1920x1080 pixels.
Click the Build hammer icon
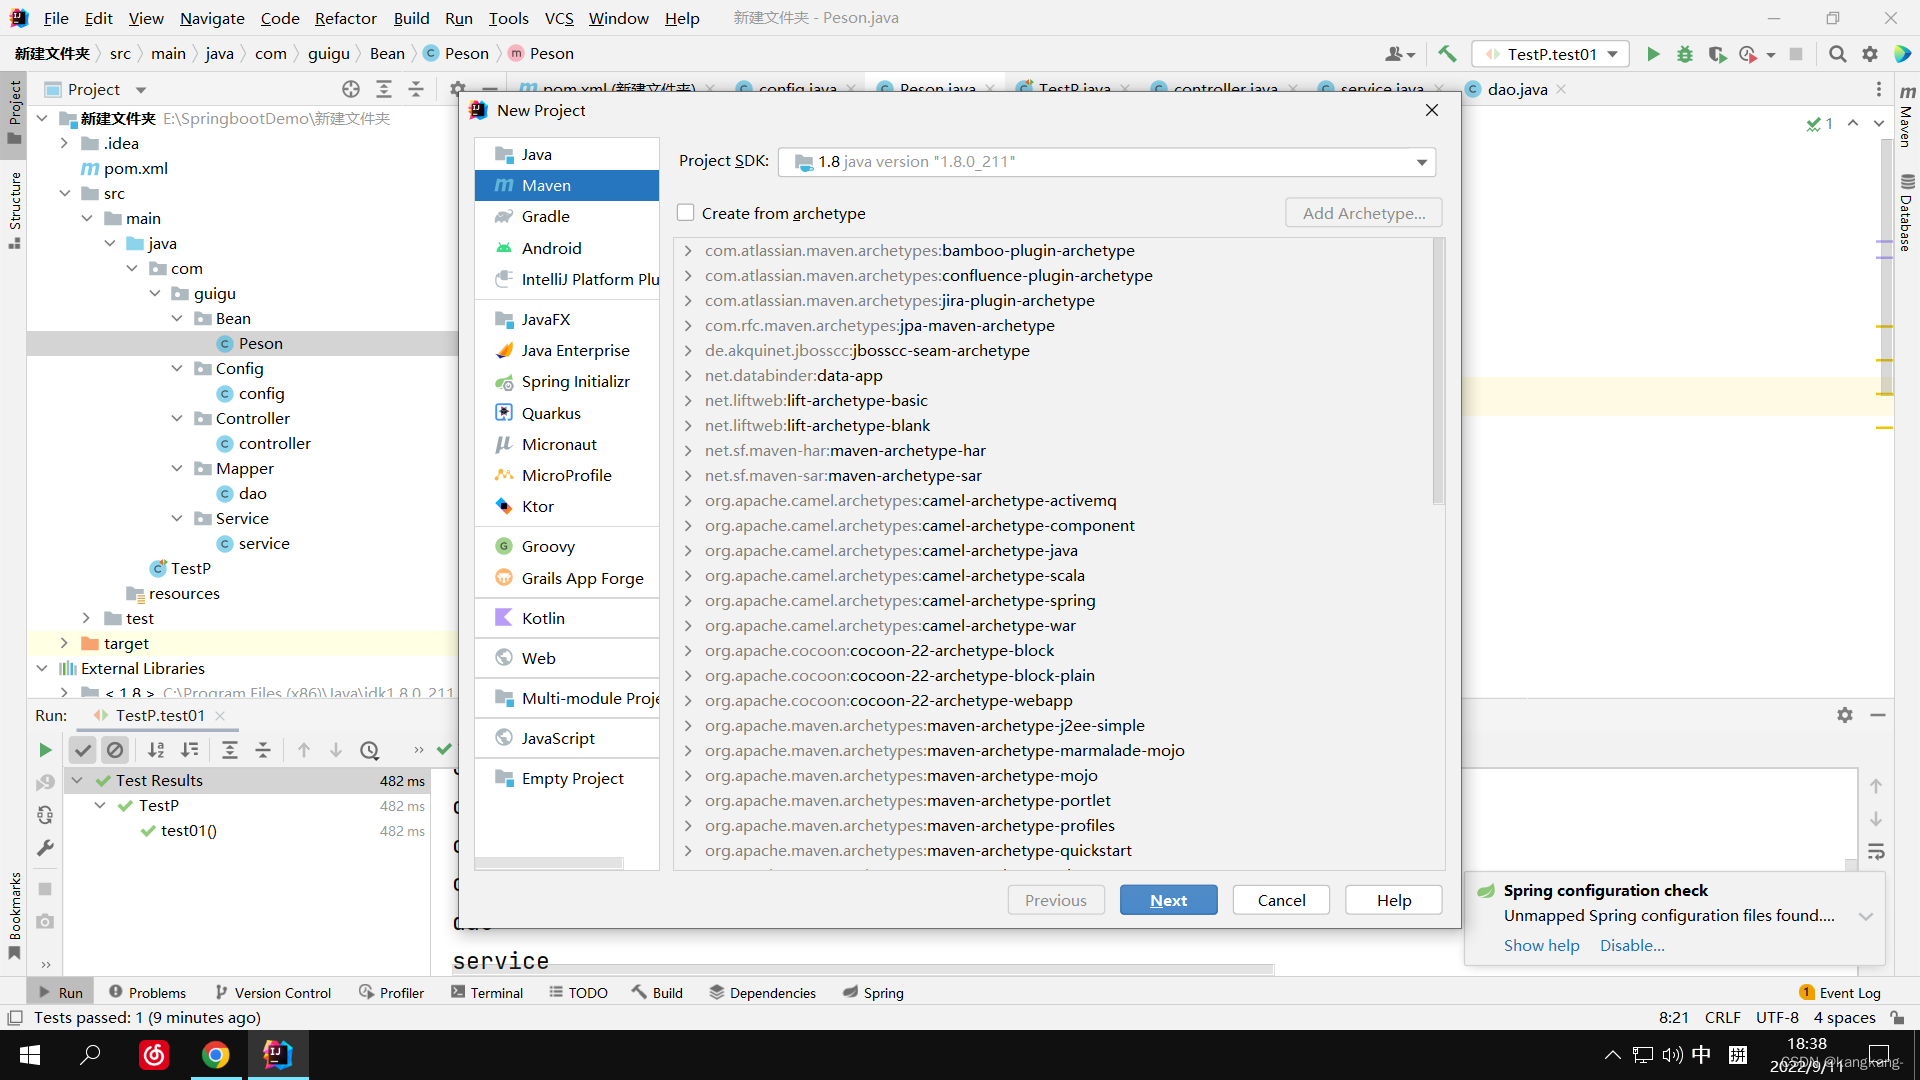pos(1447,54)
